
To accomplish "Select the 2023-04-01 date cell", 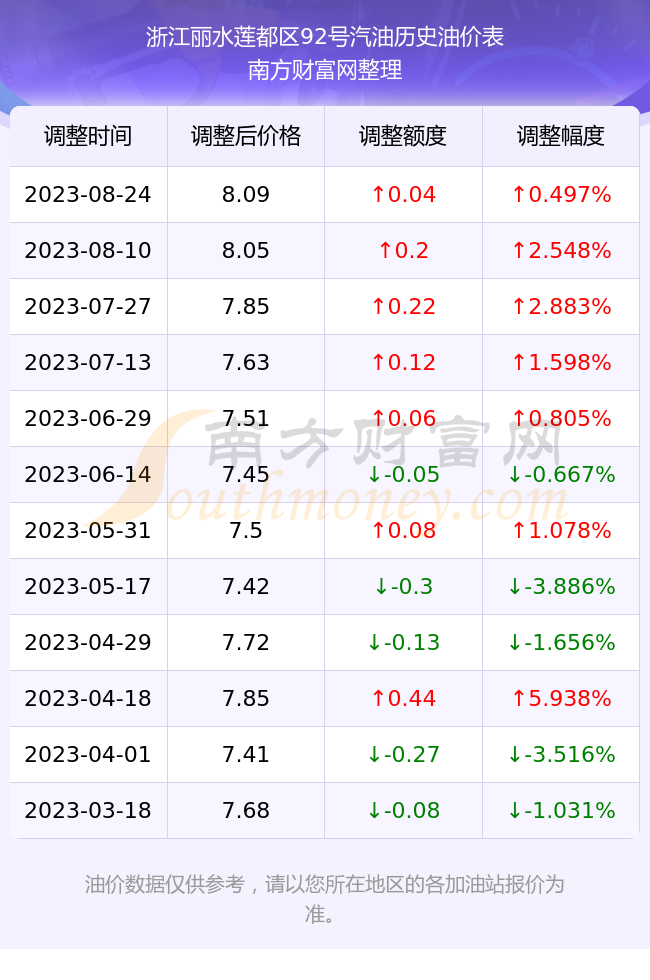I will click(x=88, y=754).
